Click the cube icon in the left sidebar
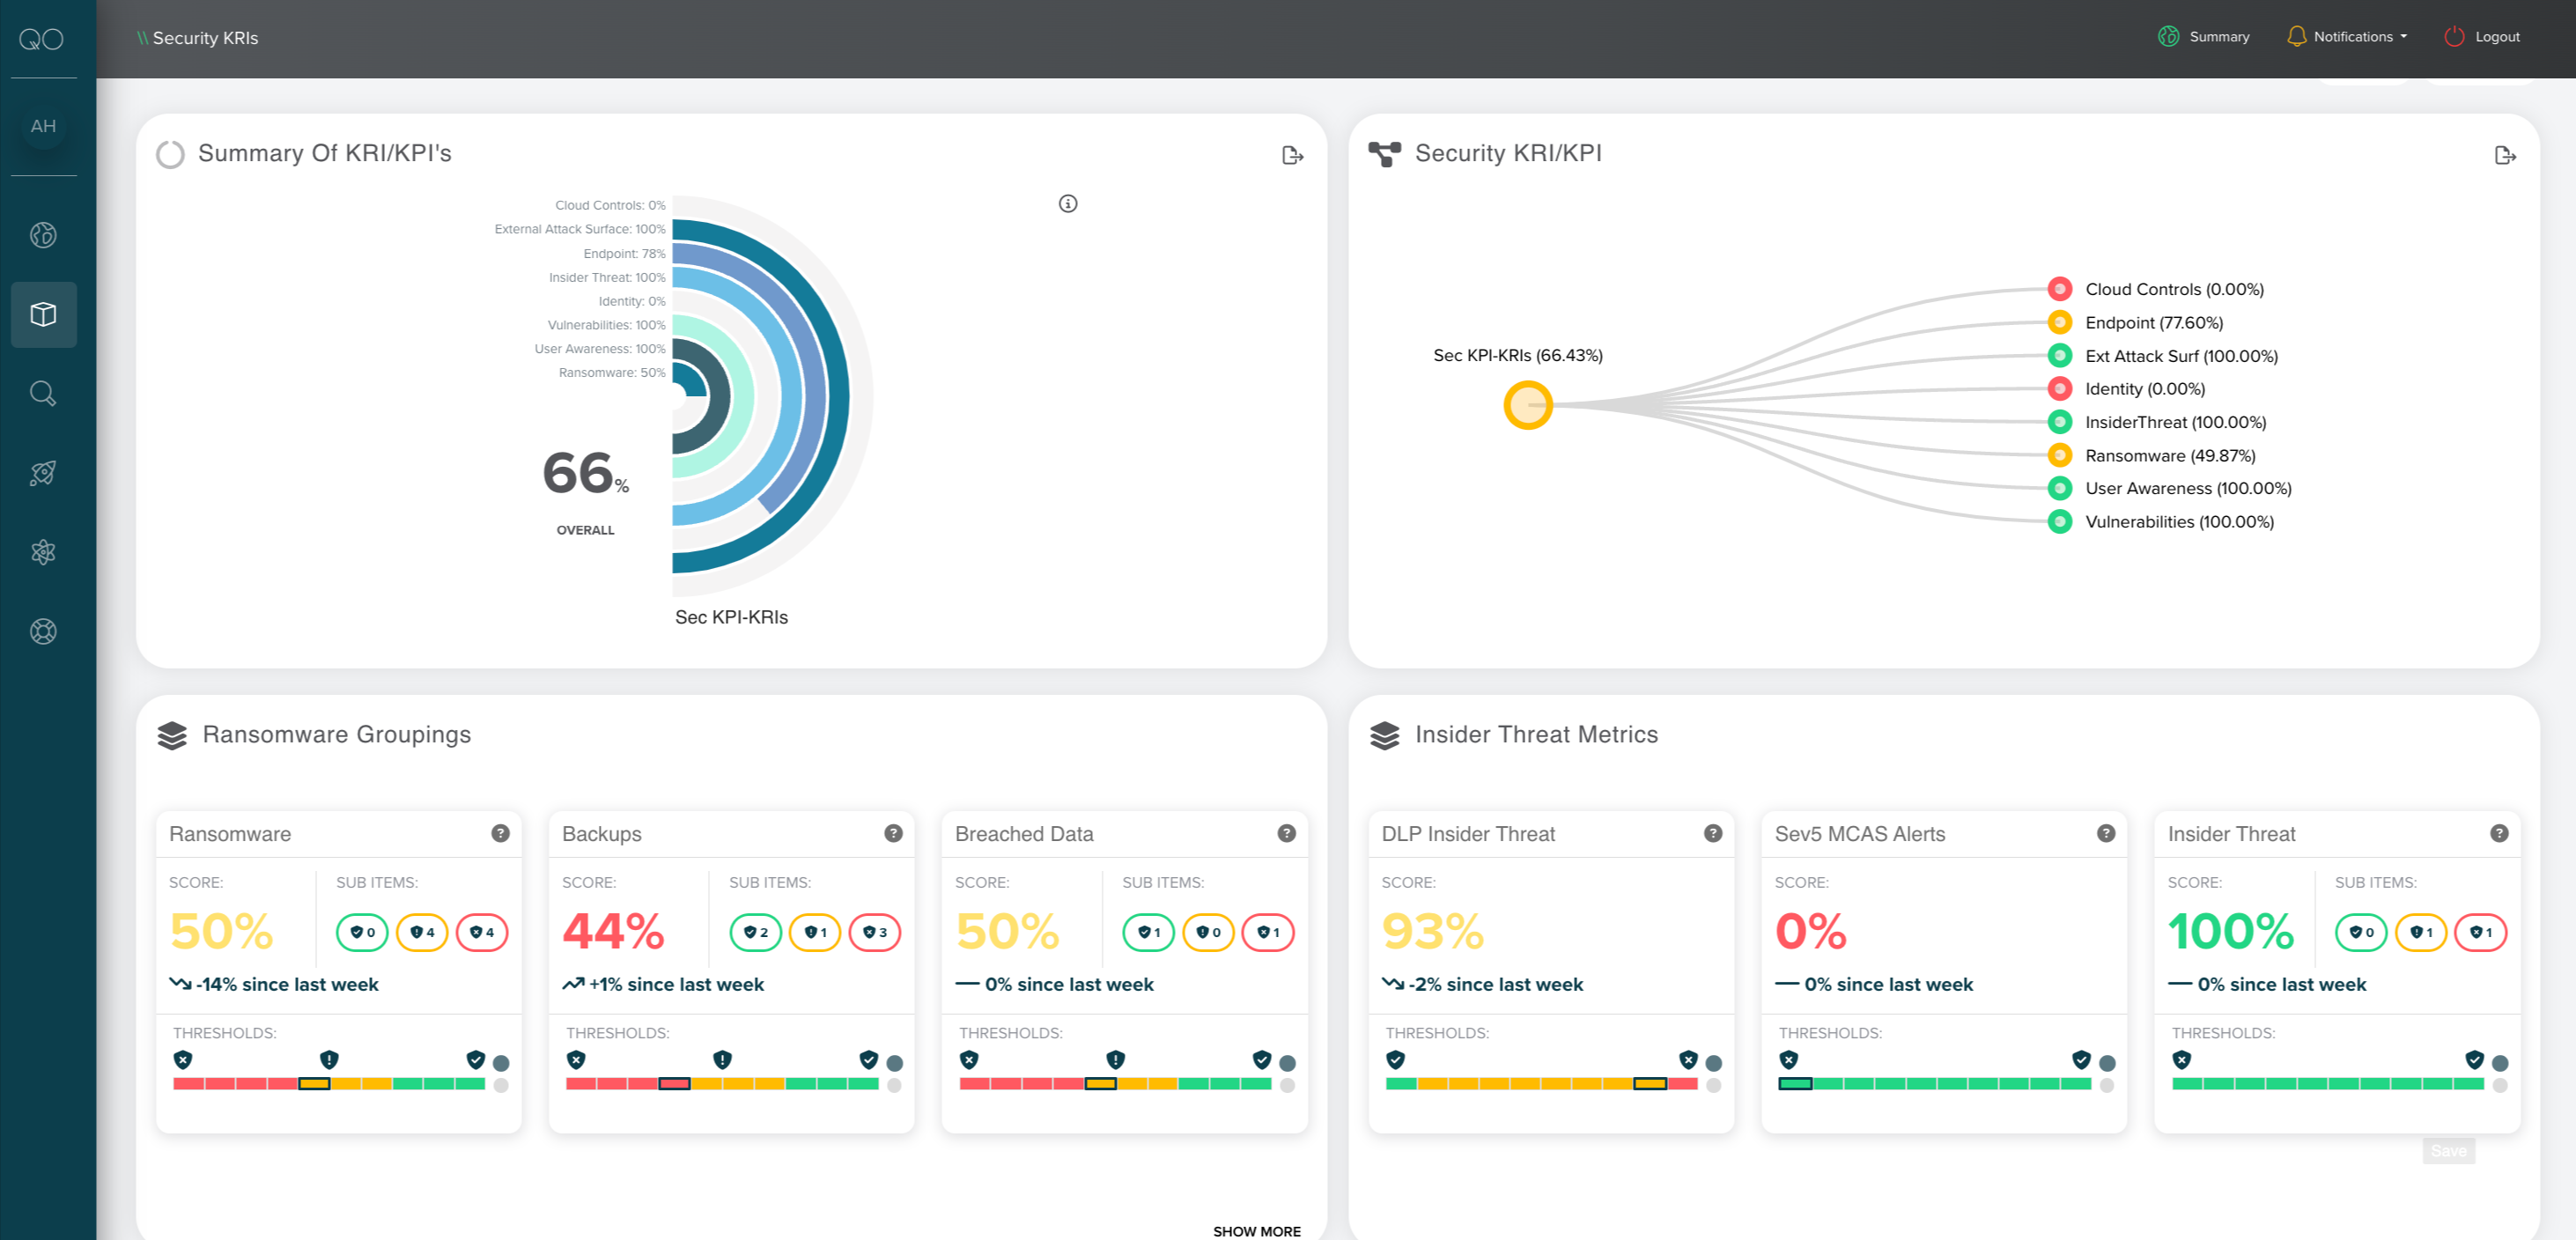Image resolution: width=2576 pixels, height=1240 pixels. coord(43,314)
